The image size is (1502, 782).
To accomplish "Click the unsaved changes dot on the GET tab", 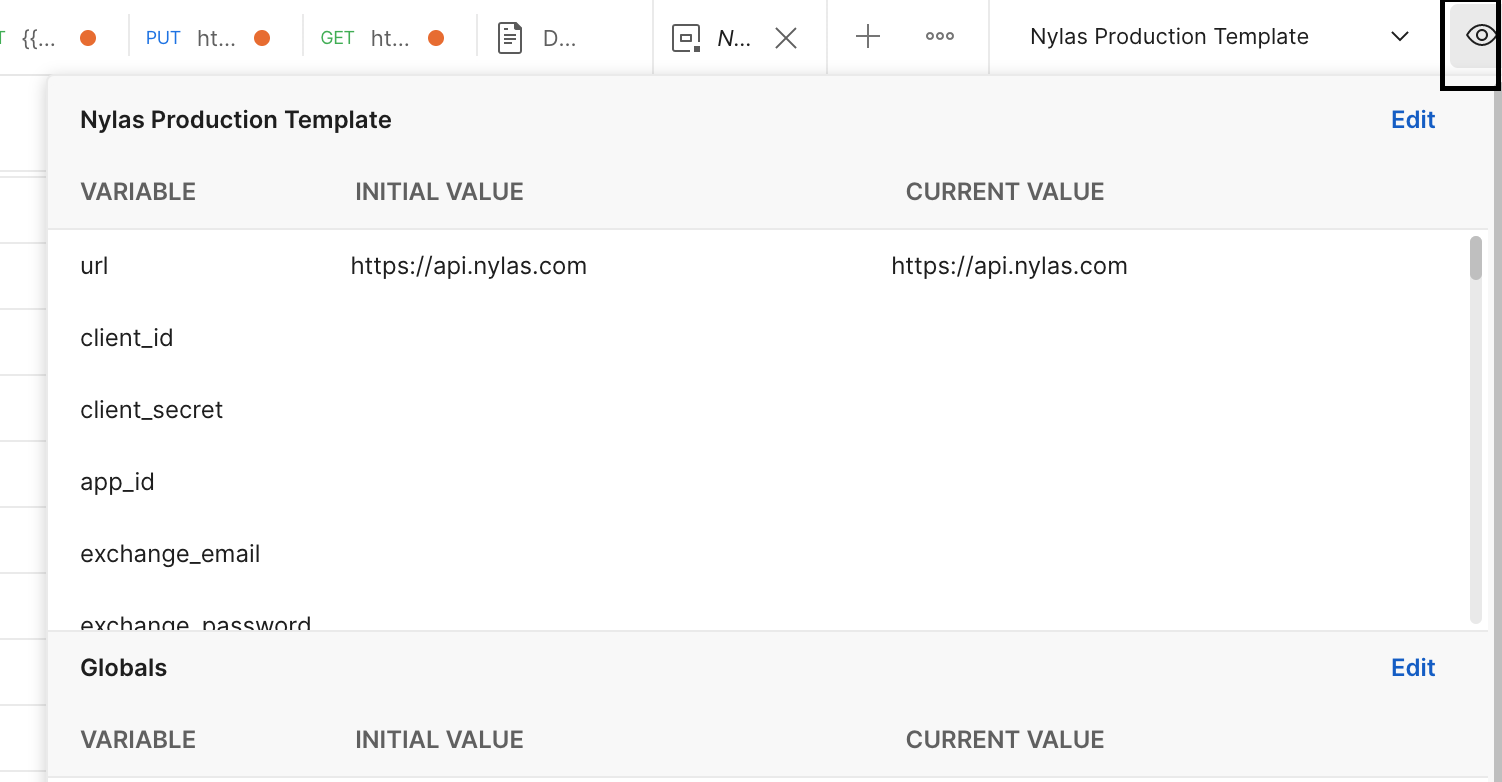I will tap(436, 36).
